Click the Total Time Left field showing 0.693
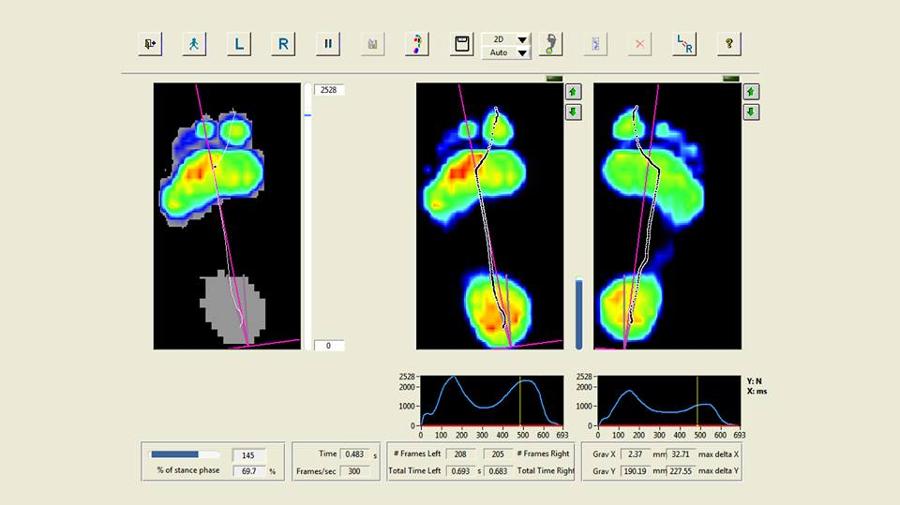Viewport: 900px width, 505px height. pyautogui.click(x=460, y=471)
